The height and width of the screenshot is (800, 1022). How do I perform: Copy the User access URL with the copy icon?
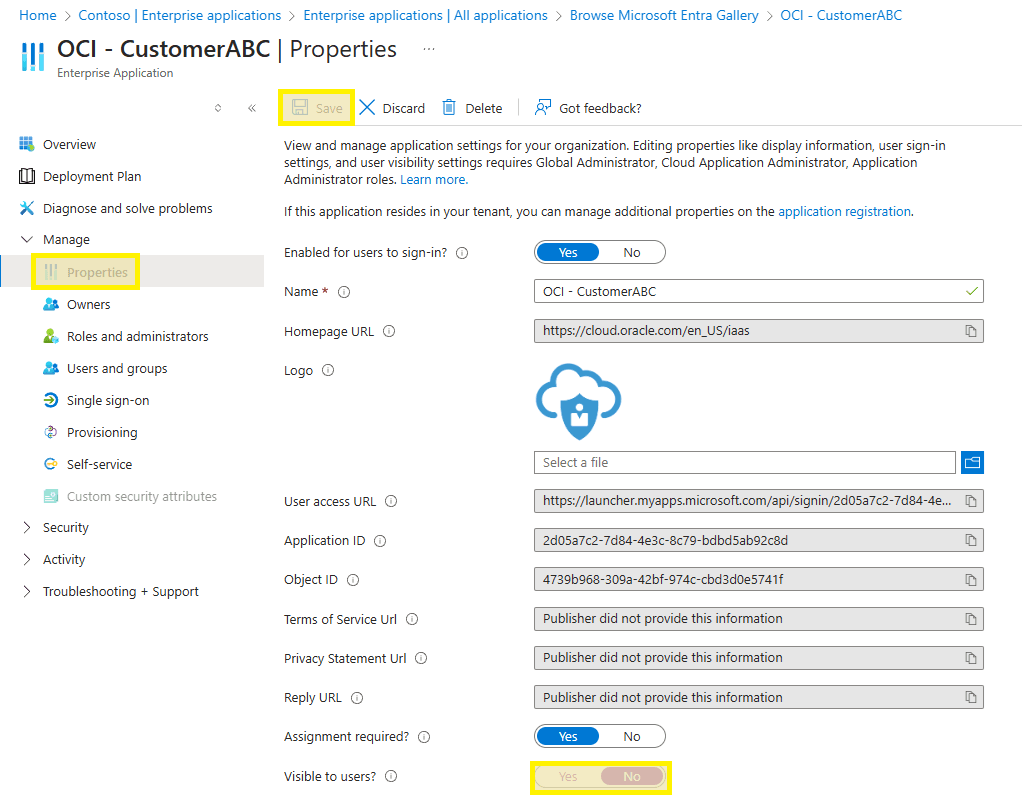[969, 501]
